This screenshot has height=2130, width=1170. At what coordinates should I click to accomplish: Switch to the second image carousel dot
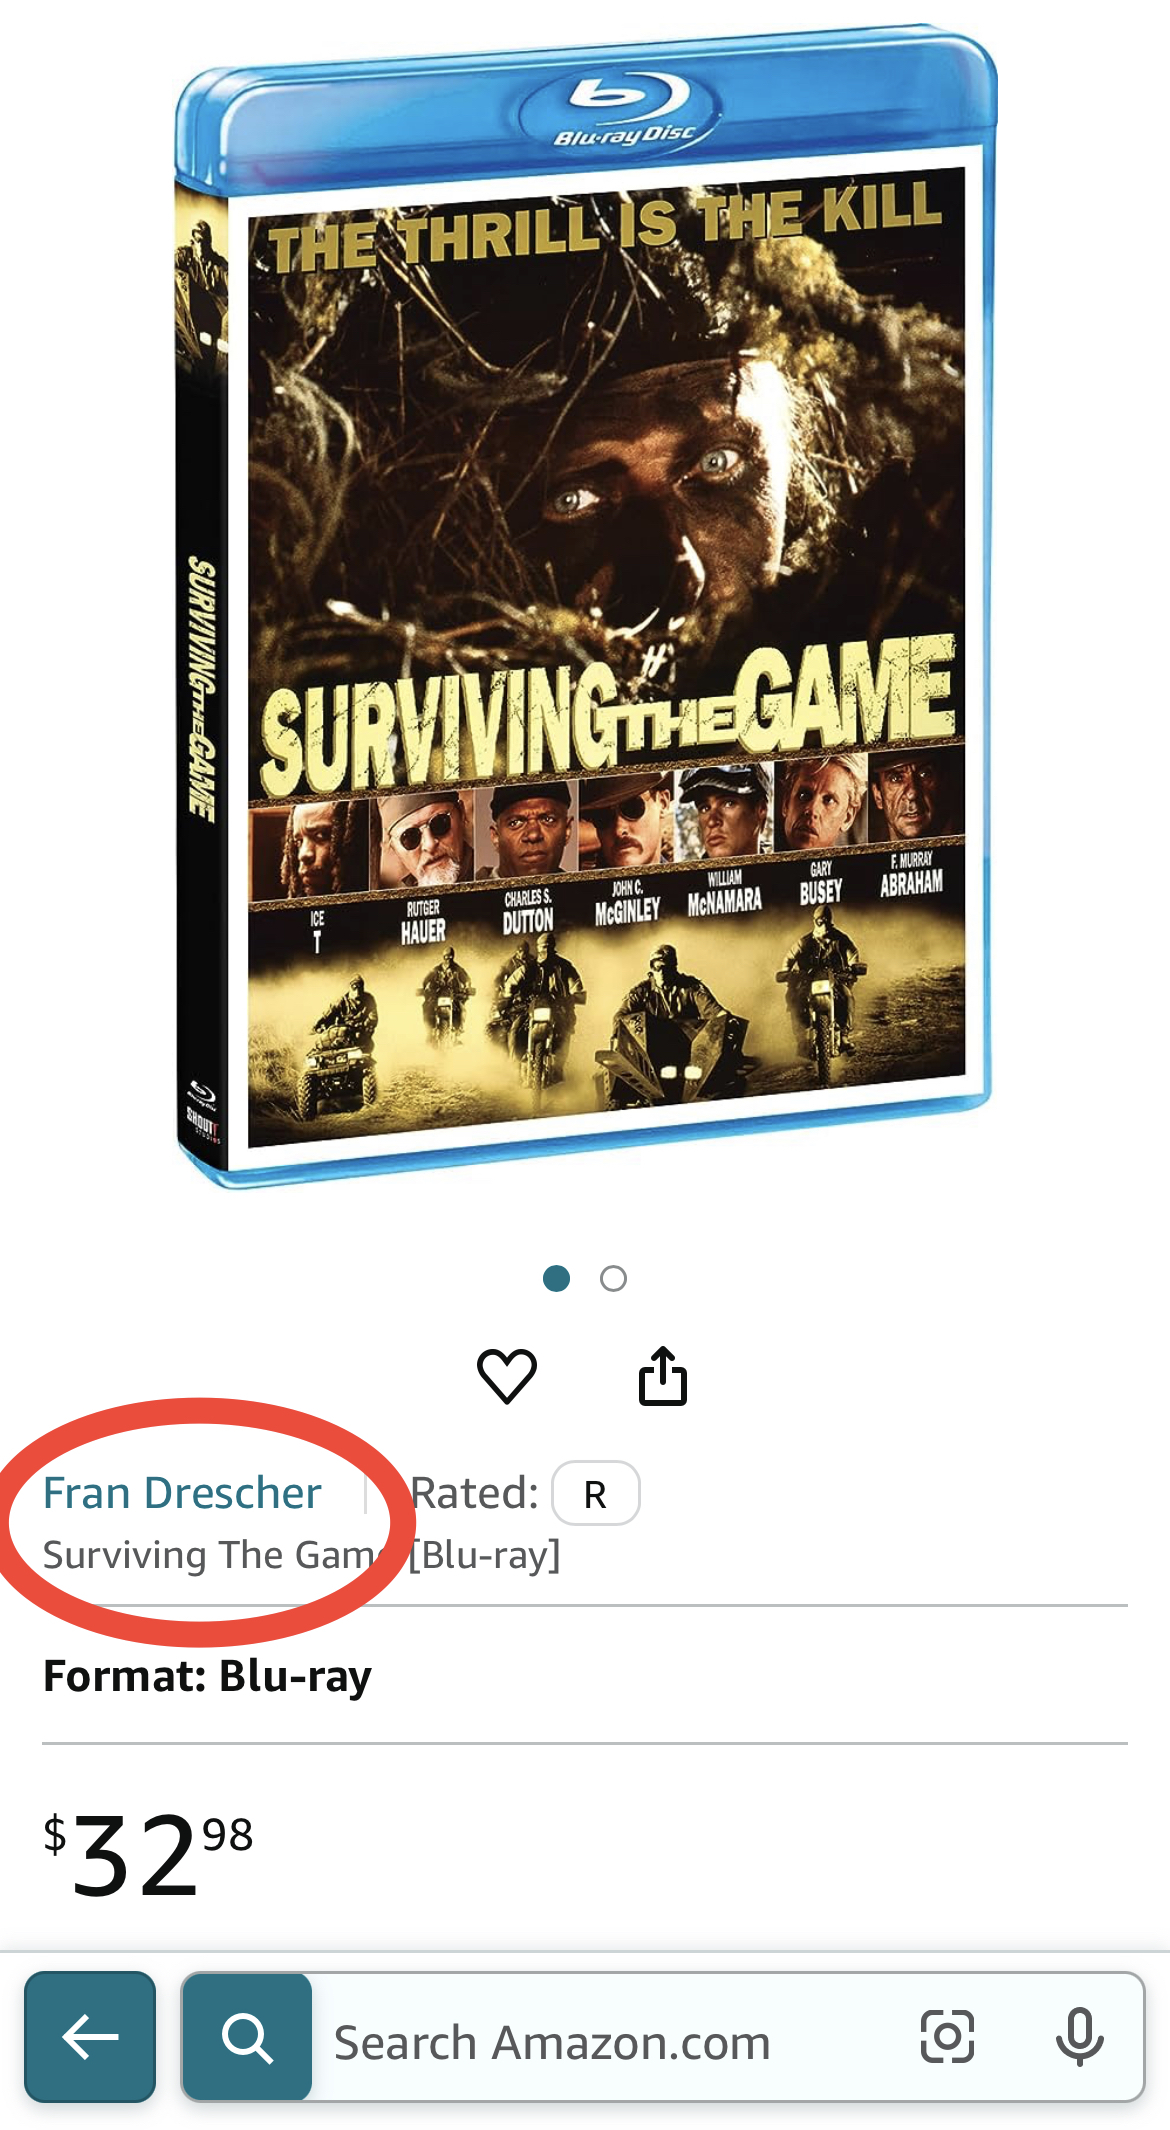613,1278
